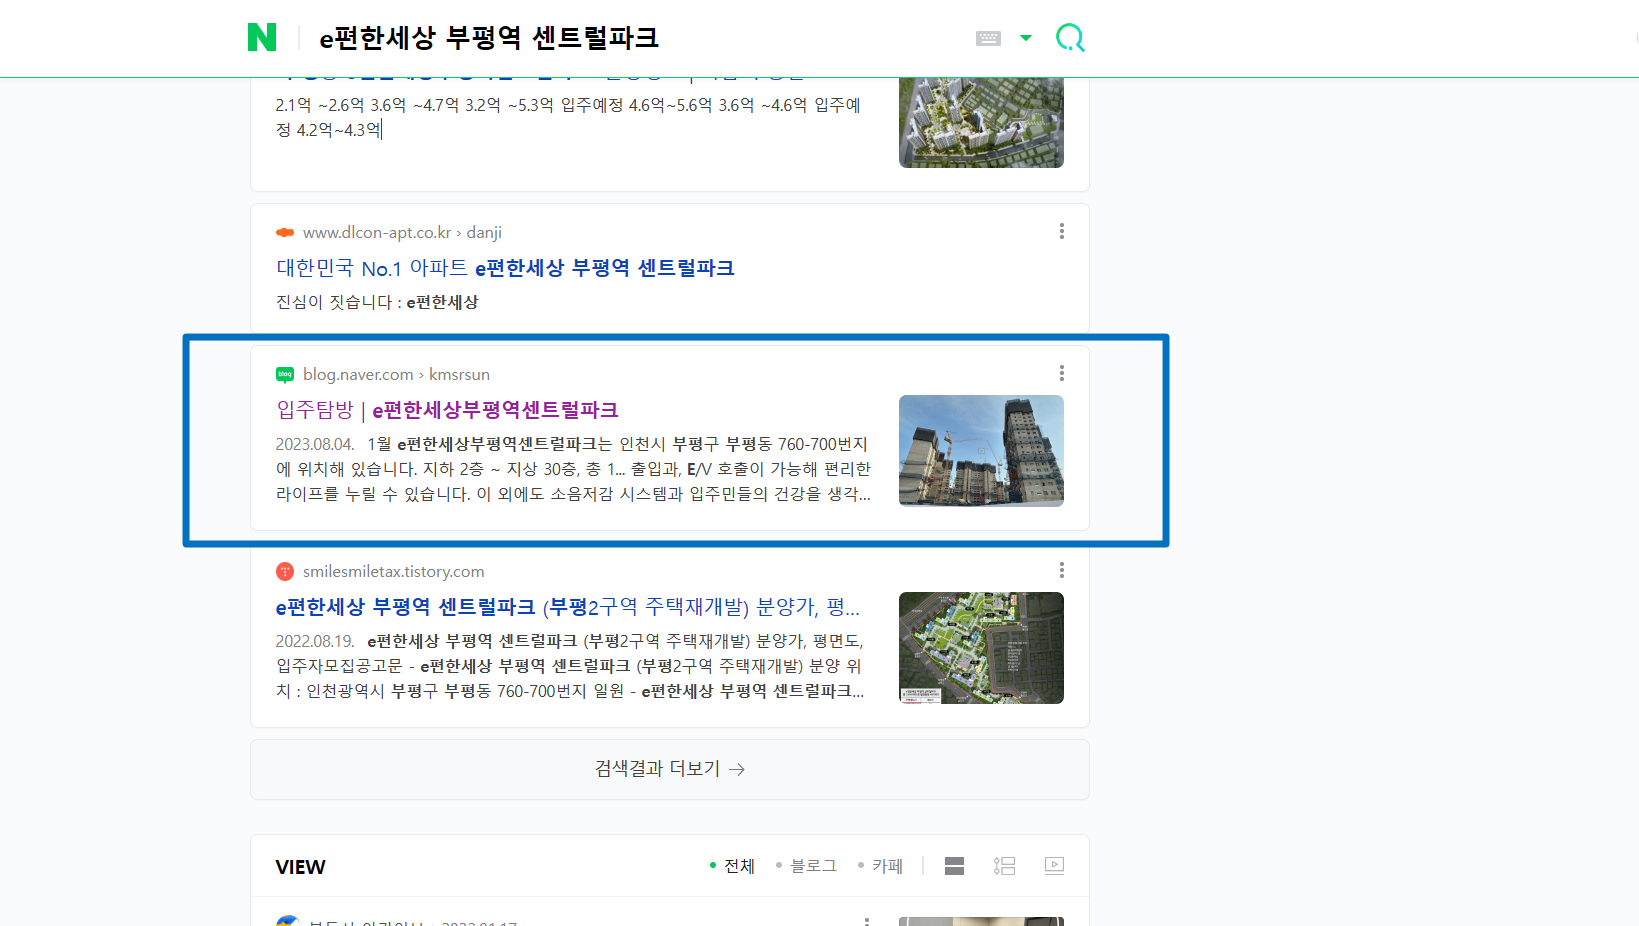1639x926 pixels.
Task: Click the green blog favicon icon
Action: (x=285, y=374)
